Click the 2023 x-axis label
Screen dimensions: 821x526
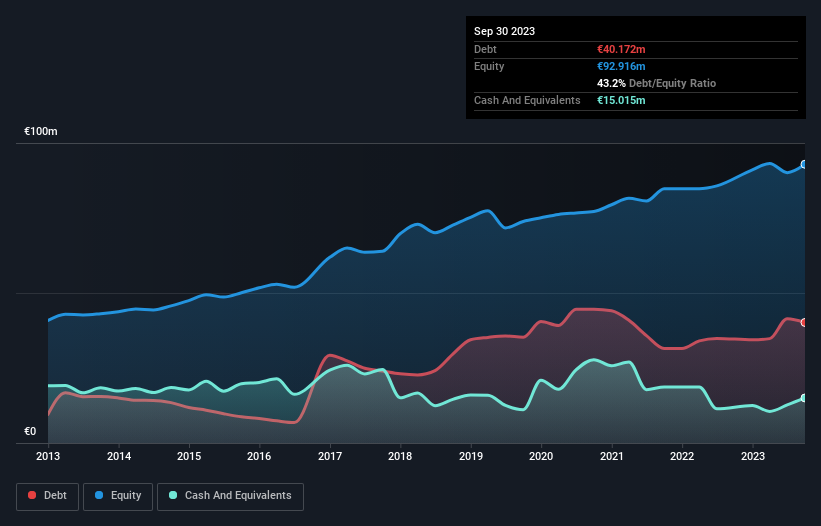pyautogui.click(x=753, y=456)
